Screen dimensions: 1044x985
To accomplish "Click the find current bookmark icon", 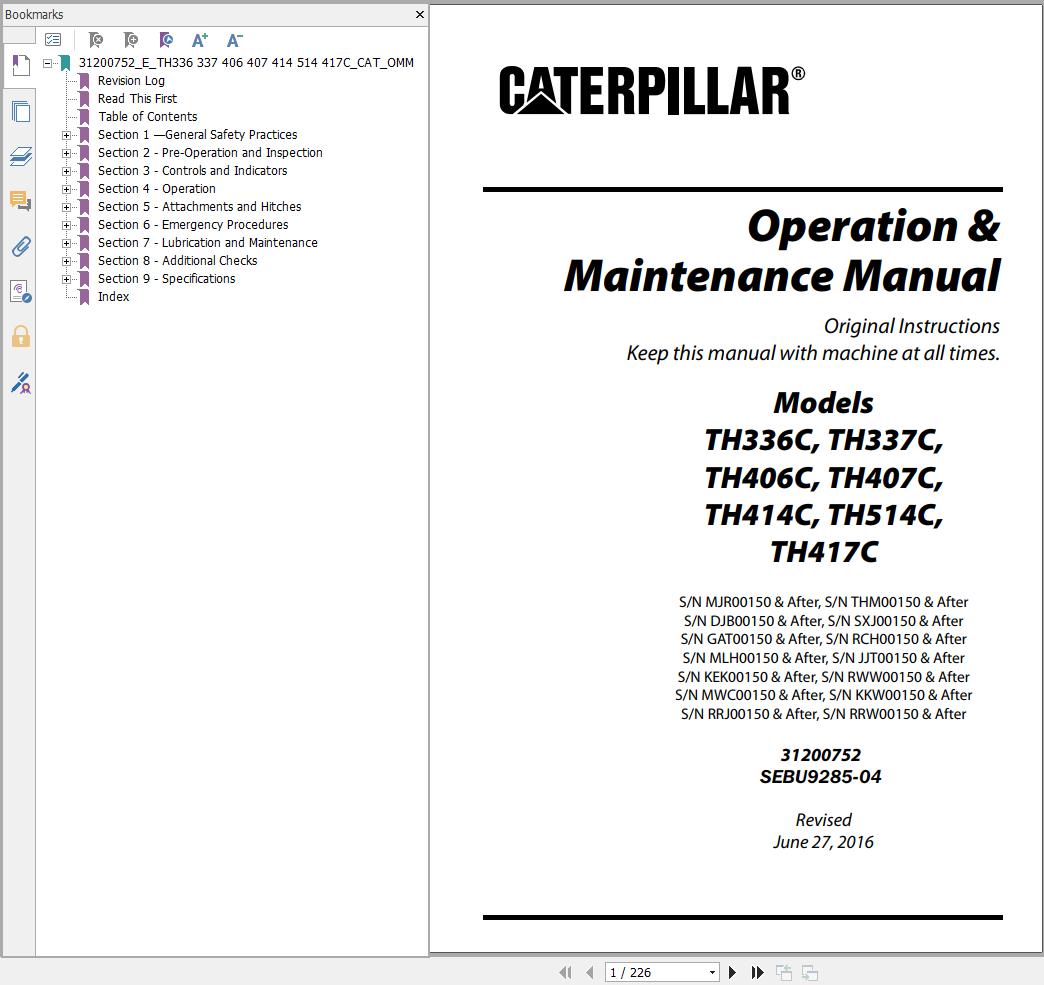I will click(166, 40).
